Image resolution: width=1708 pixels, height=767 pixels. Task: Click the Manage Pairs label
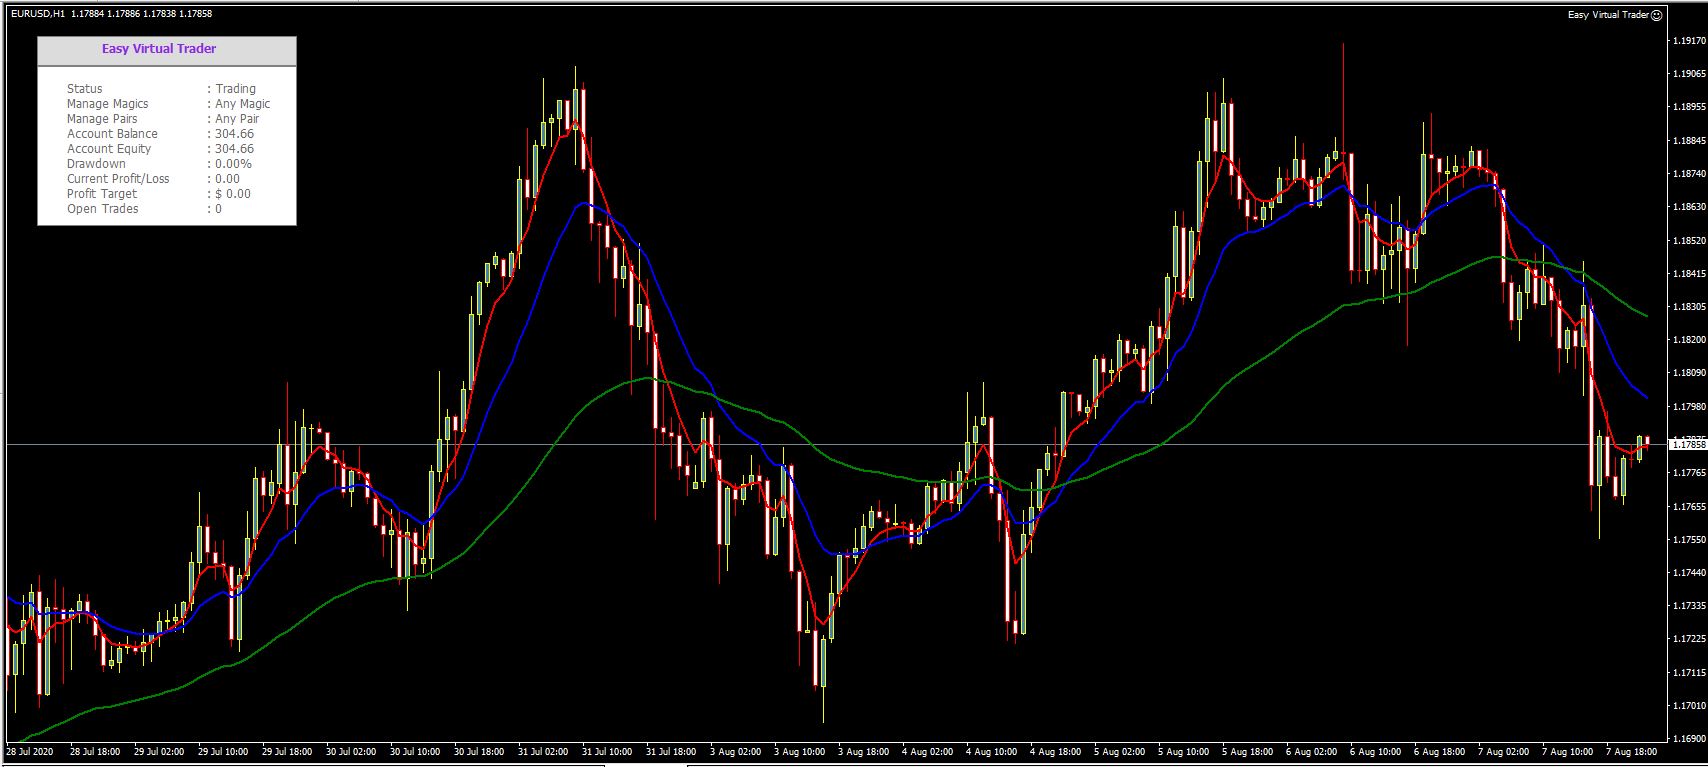(102, 119)
